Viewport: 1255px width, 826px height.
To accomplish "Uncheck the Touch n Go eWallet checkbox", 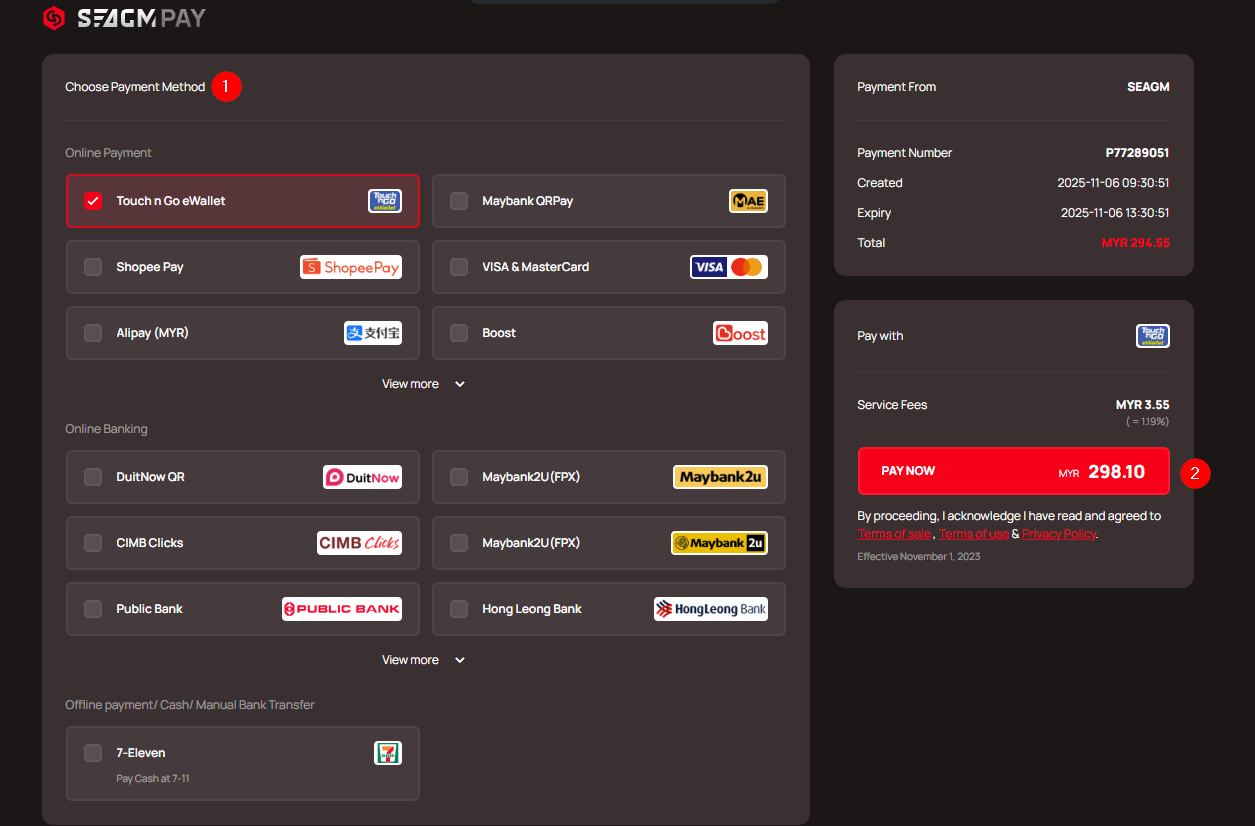I will 93,201.
